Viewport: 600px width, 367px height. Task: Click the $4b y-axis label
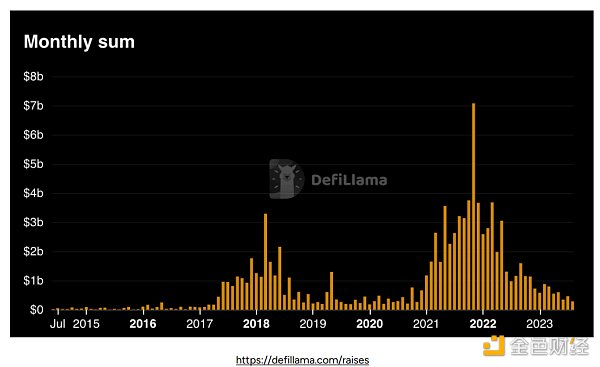[33, 193]
